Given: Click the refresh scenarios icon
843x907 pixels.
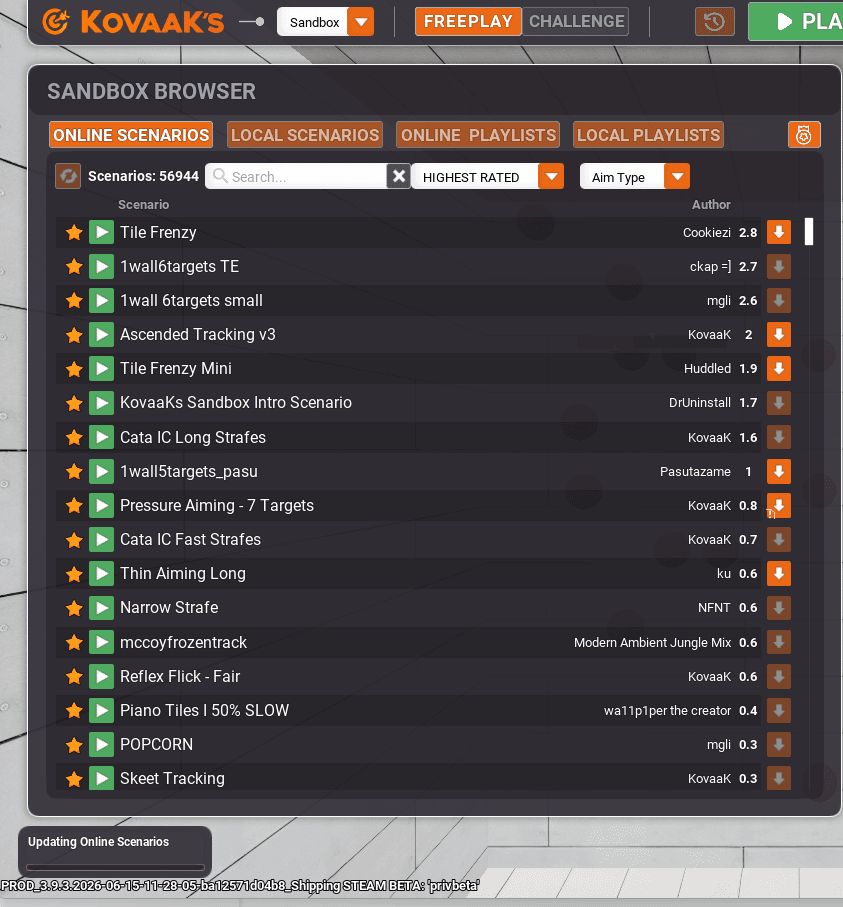Looking at the screenshot, I should 68,176.
